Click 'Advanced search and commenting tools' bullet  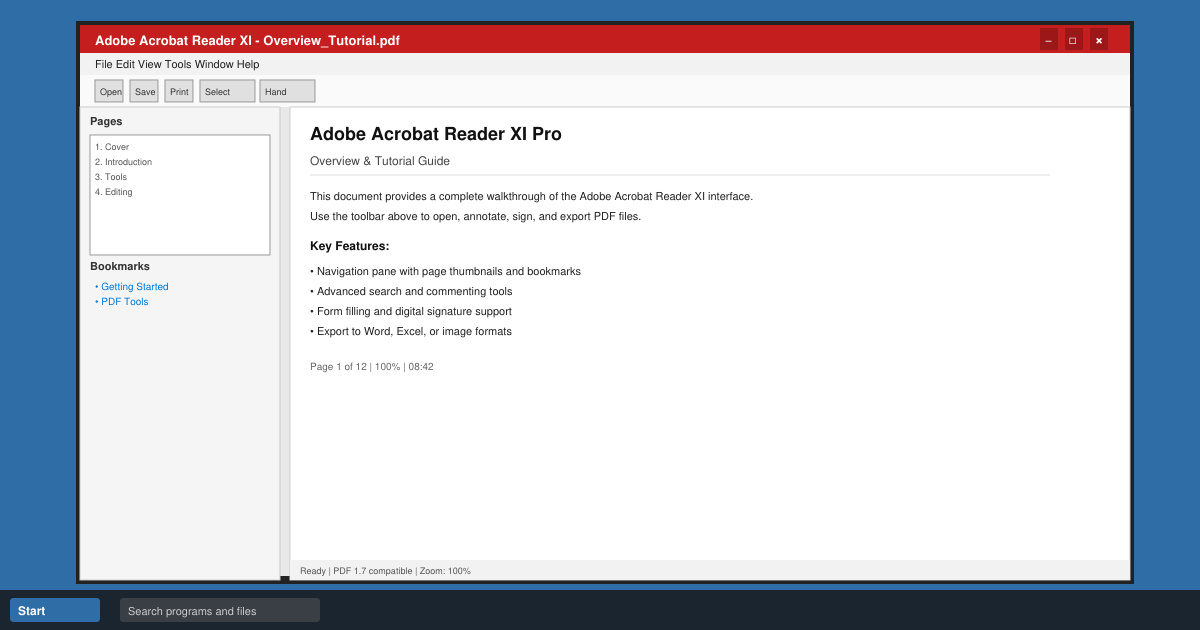411,291
